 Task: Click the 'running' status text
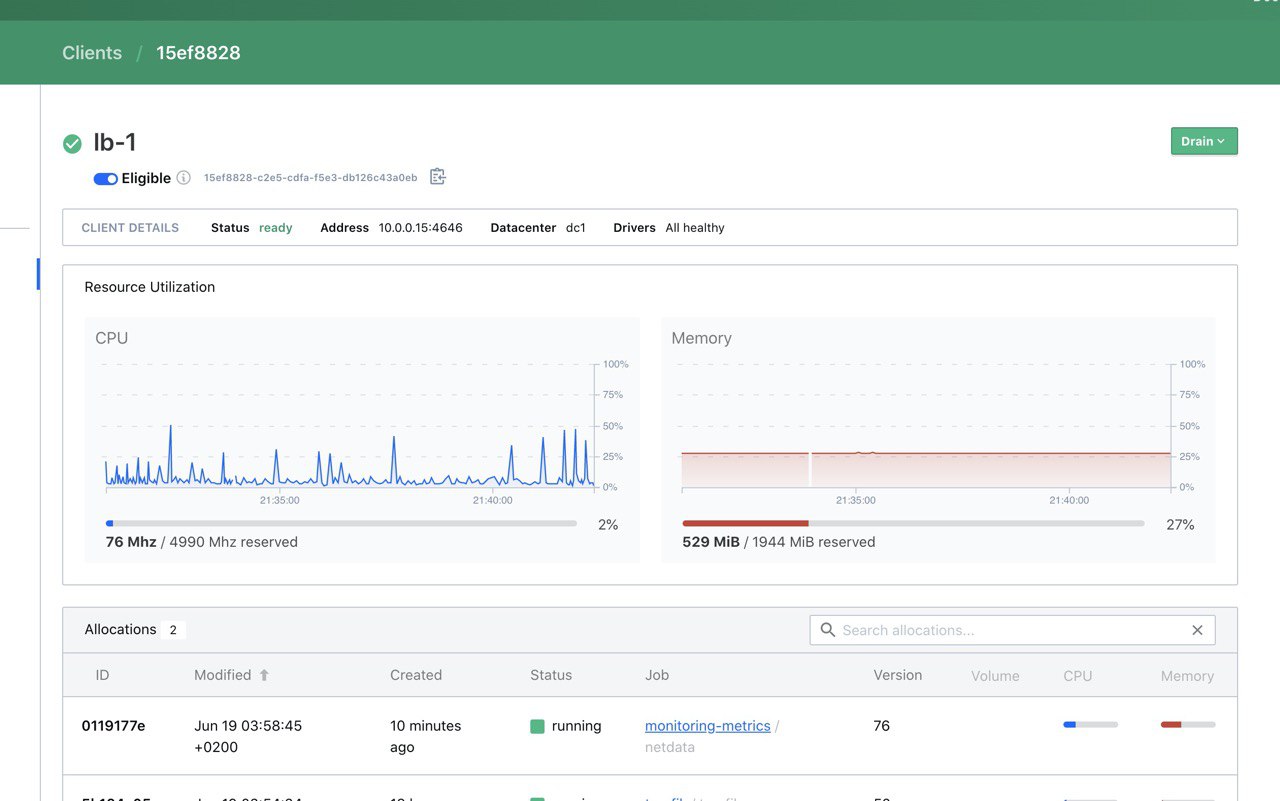577,726
